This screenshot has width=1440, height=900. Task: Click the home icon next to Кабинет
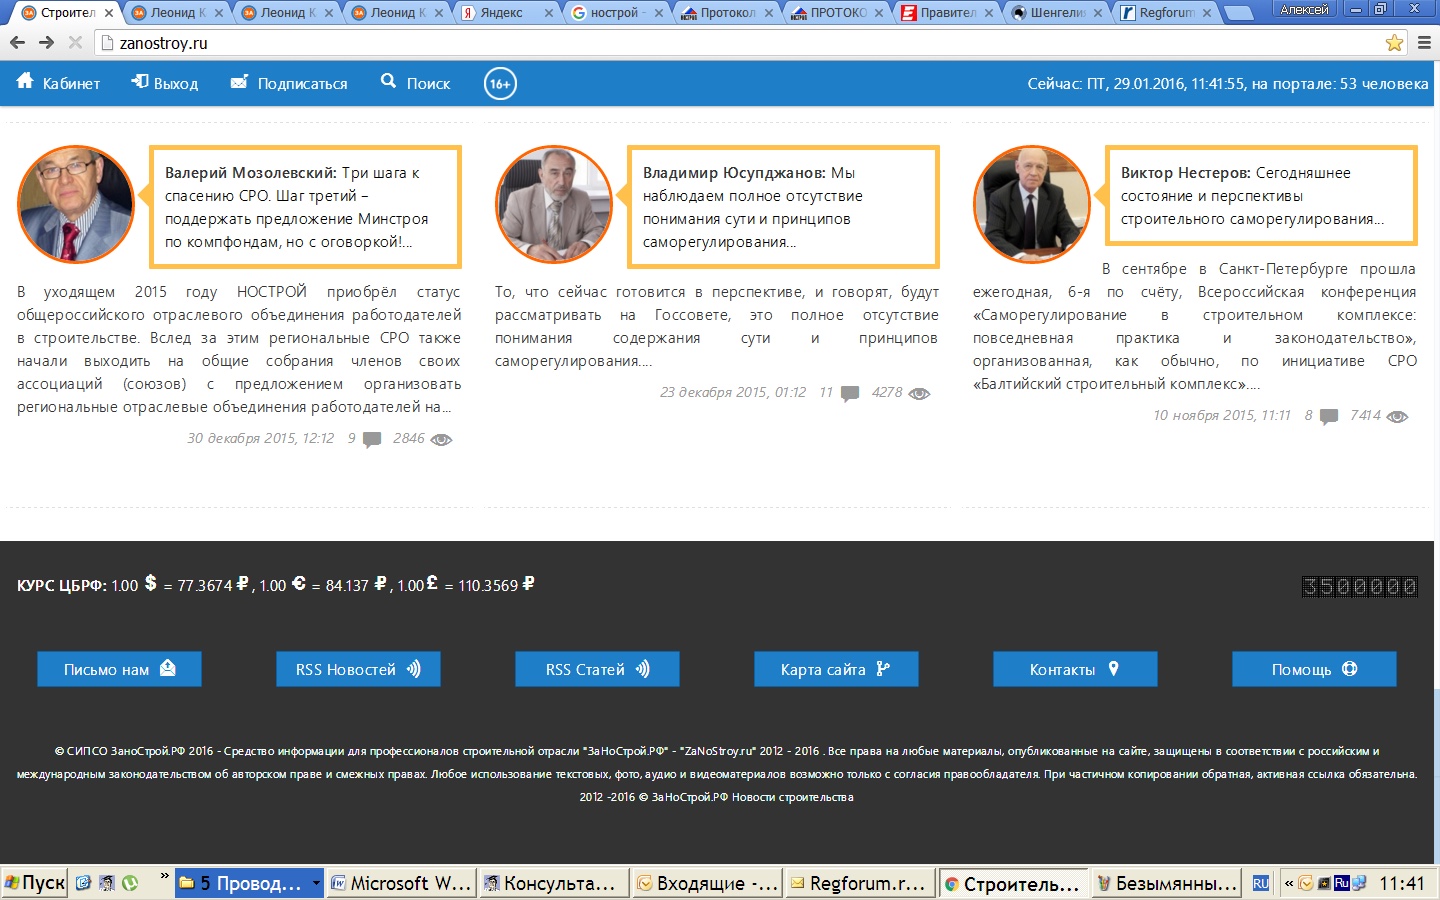click(25, 82)
